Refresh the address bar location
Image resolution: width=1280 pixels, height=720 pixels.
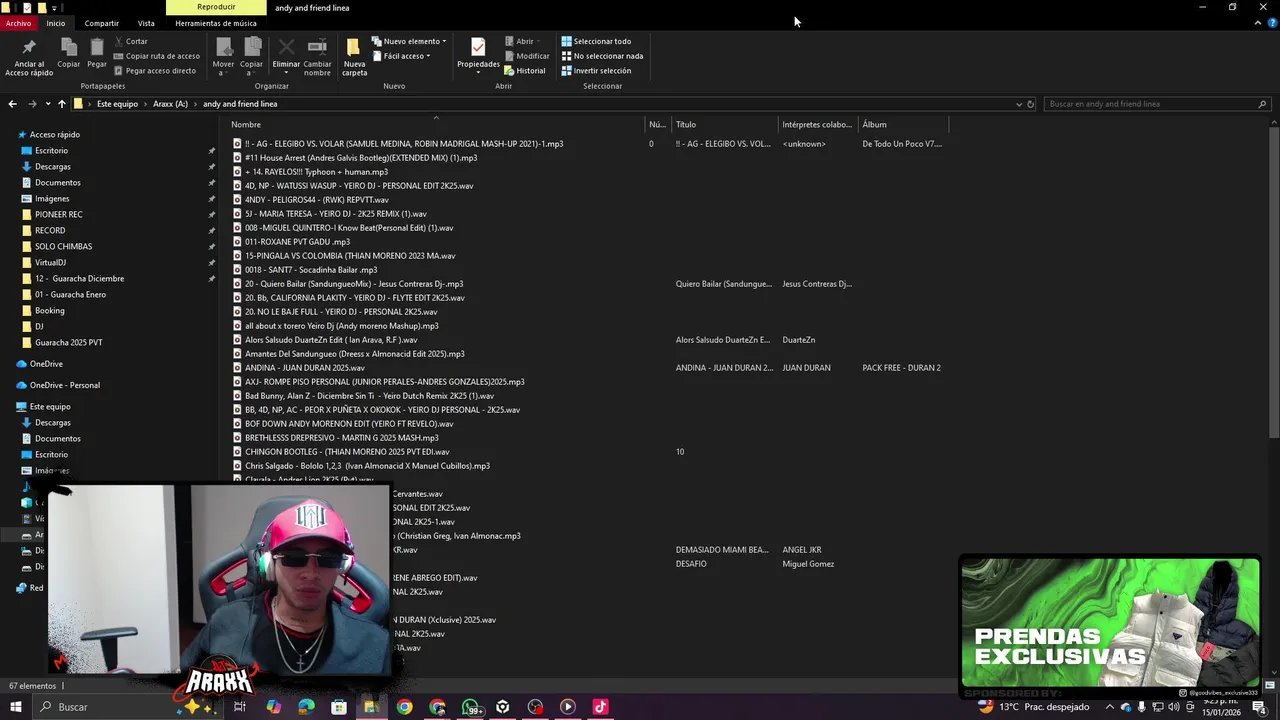(x=1031, y=104)
